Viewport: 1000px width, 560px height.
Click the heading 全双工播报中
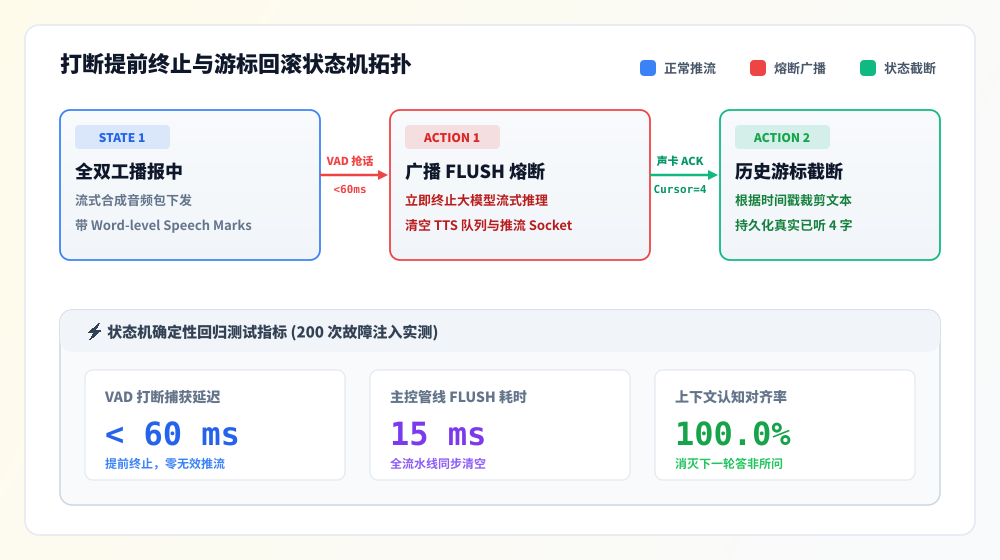[129, 171]
